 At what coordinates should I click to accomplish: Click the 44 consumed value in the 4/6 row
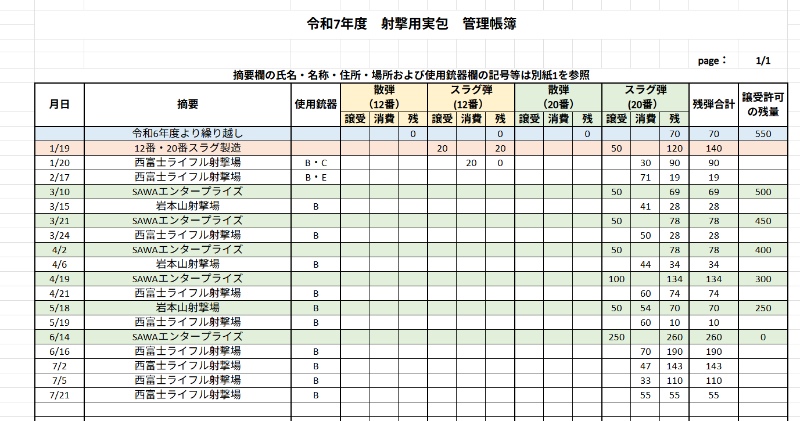(645, 264)
